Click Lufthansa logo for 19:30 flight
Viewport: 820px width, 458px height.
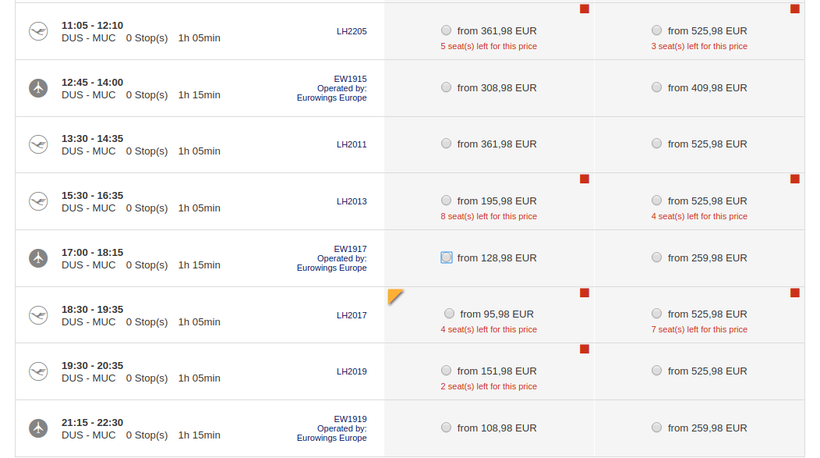tap(39, 371)
